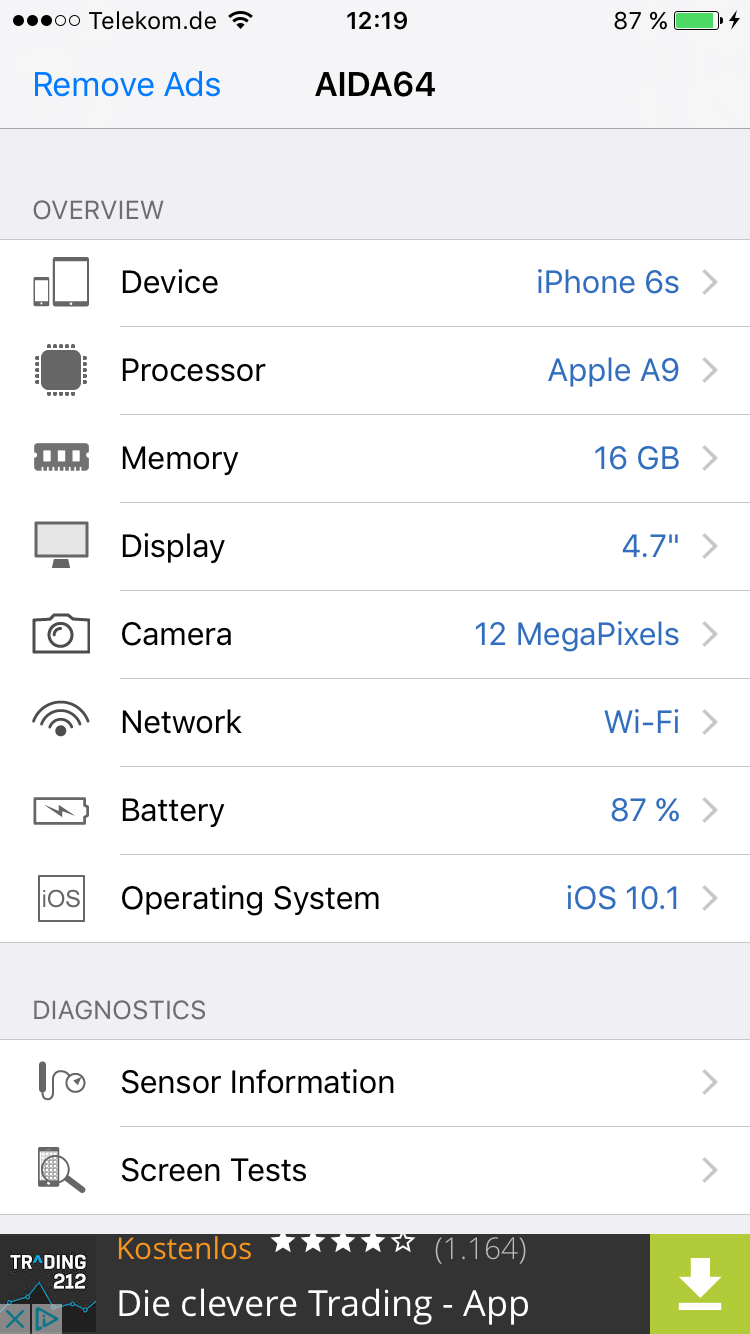Tap the Network Wi-Fi signal icon
This screenshot has height=1334, width=750.
[x=61, y=718]
